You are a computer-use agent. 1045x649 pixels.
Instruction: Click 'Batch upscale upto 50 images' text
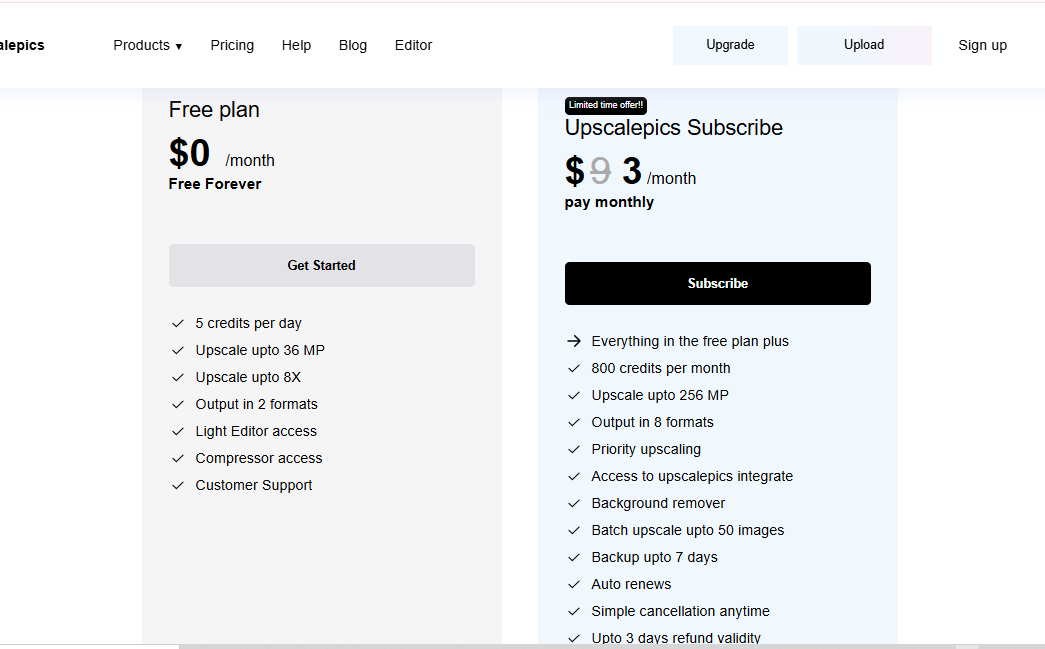point(688,530)
